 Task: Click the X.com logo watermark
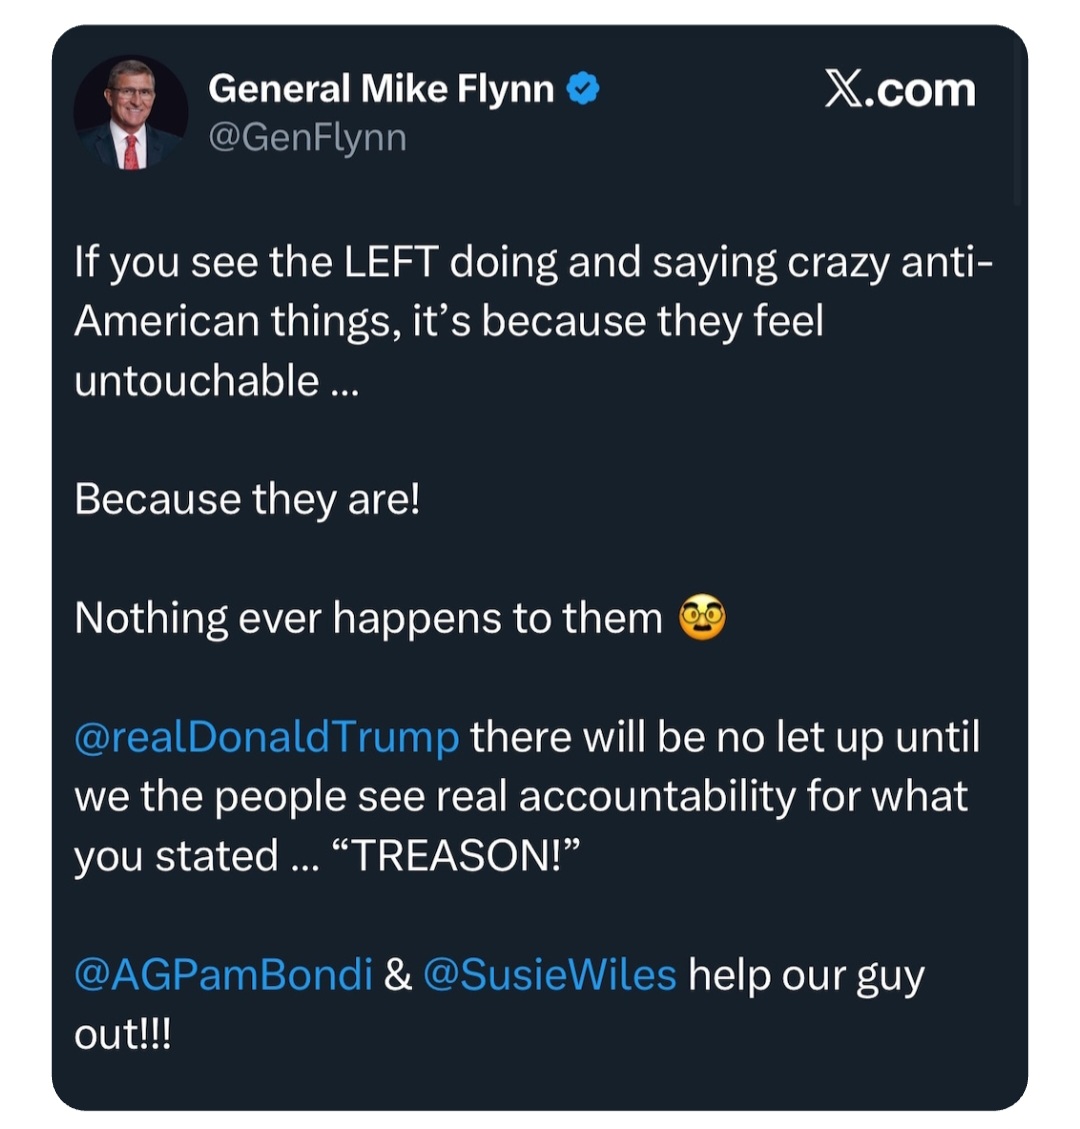click(x=899, y=89)
